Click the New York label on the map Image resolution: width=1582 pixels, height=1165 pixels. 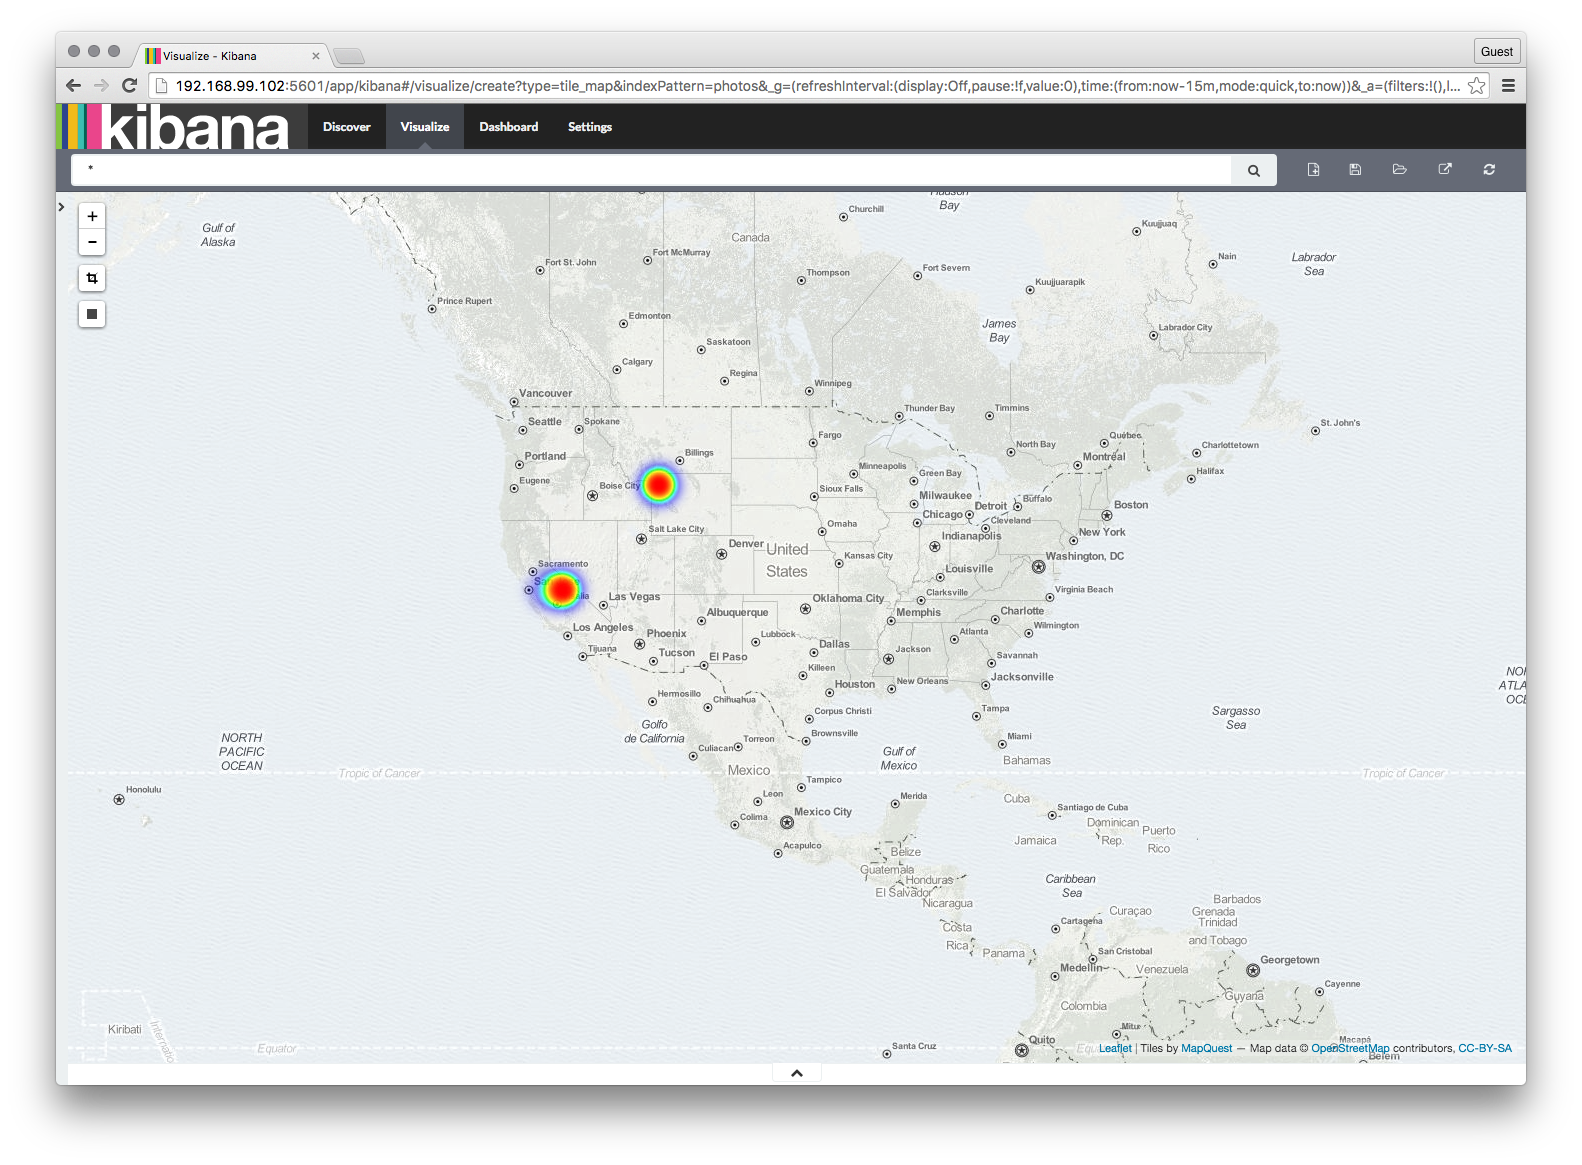1102,532
